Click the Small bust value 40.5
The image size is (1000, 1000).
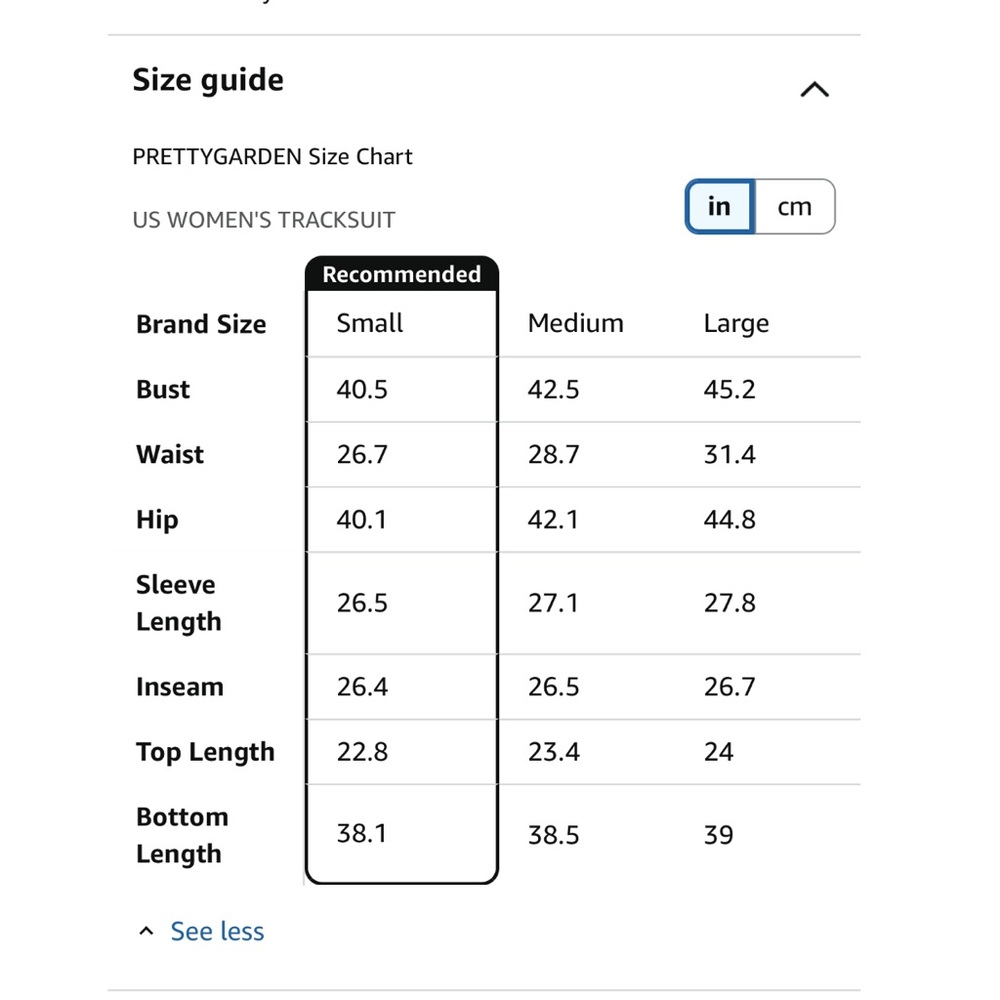click(x=362, y=390)
